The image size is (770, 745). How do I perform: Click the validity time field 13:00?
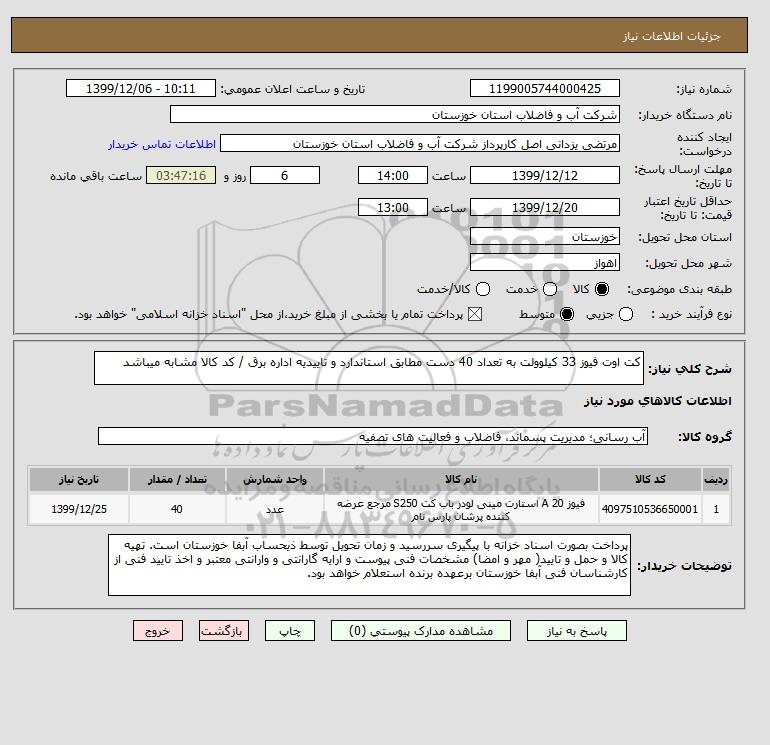(392, 207)
